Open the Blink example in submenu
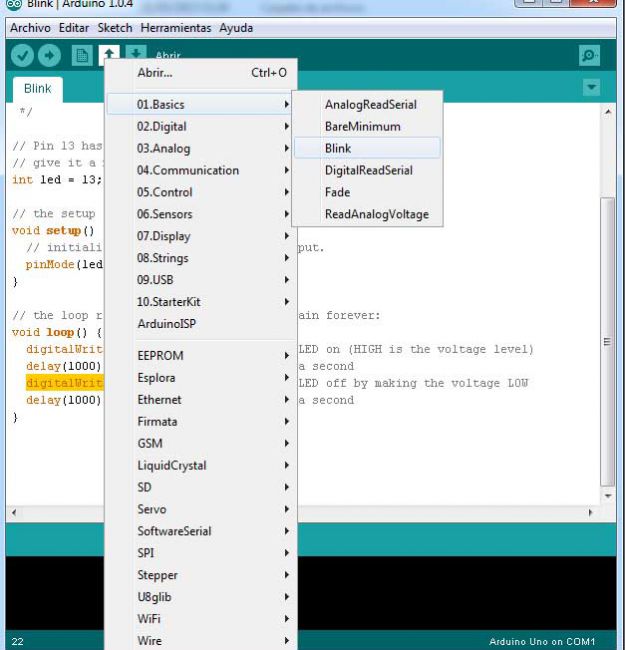Image resolution: width=625 pixels, height=650 pixels. [367, 148]
